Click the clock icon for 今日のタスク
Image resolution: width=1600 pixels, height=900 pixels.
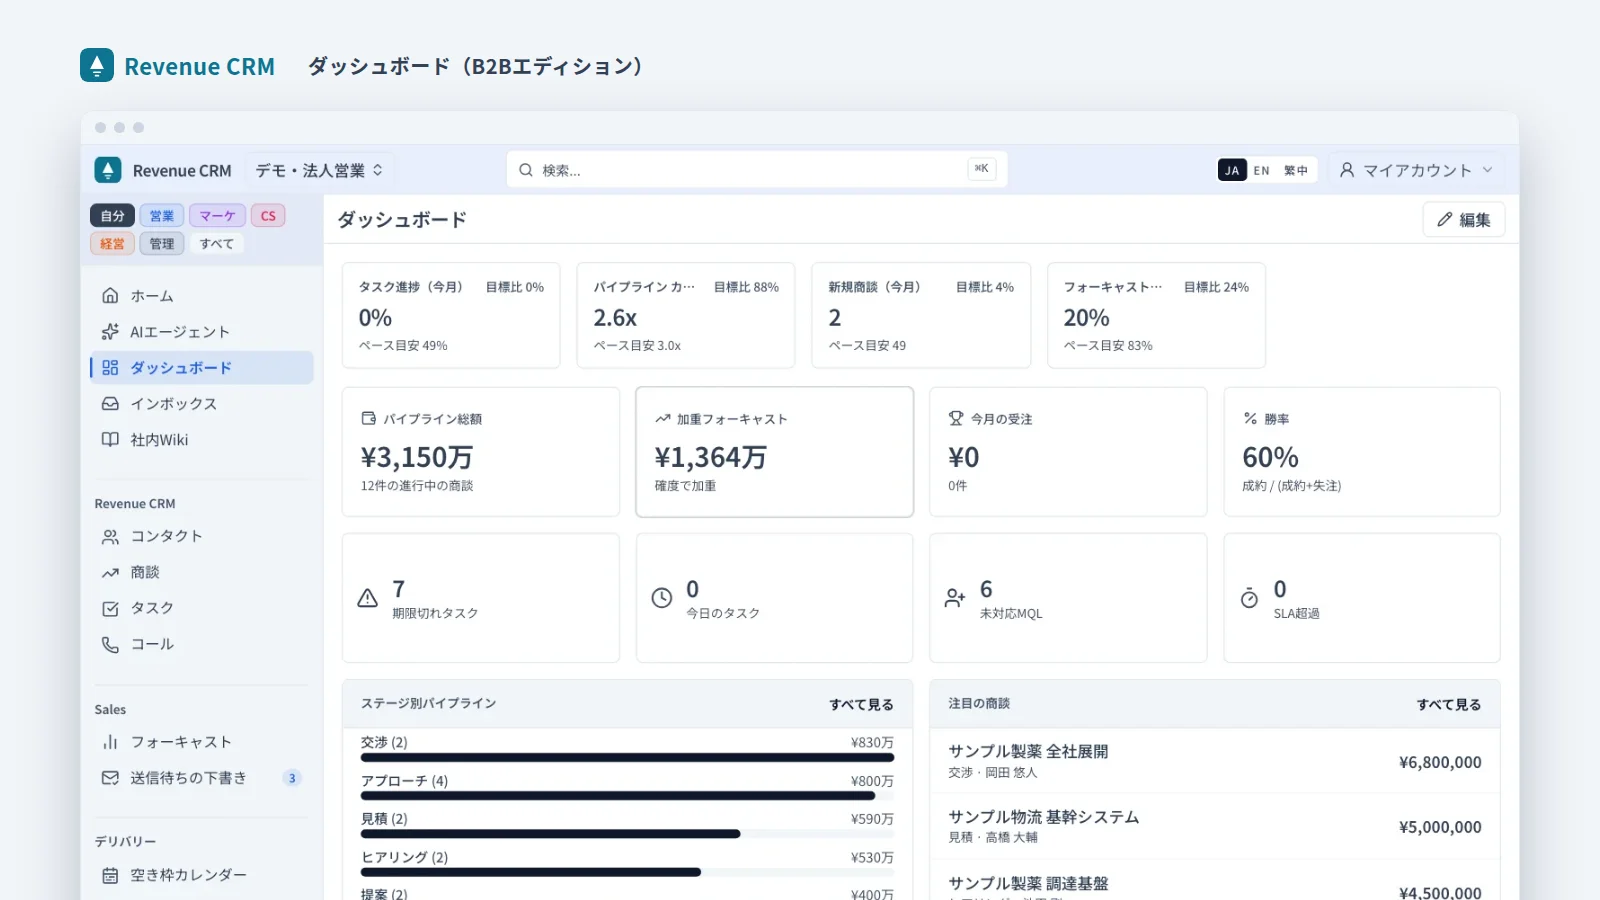(x=662, y=598)
